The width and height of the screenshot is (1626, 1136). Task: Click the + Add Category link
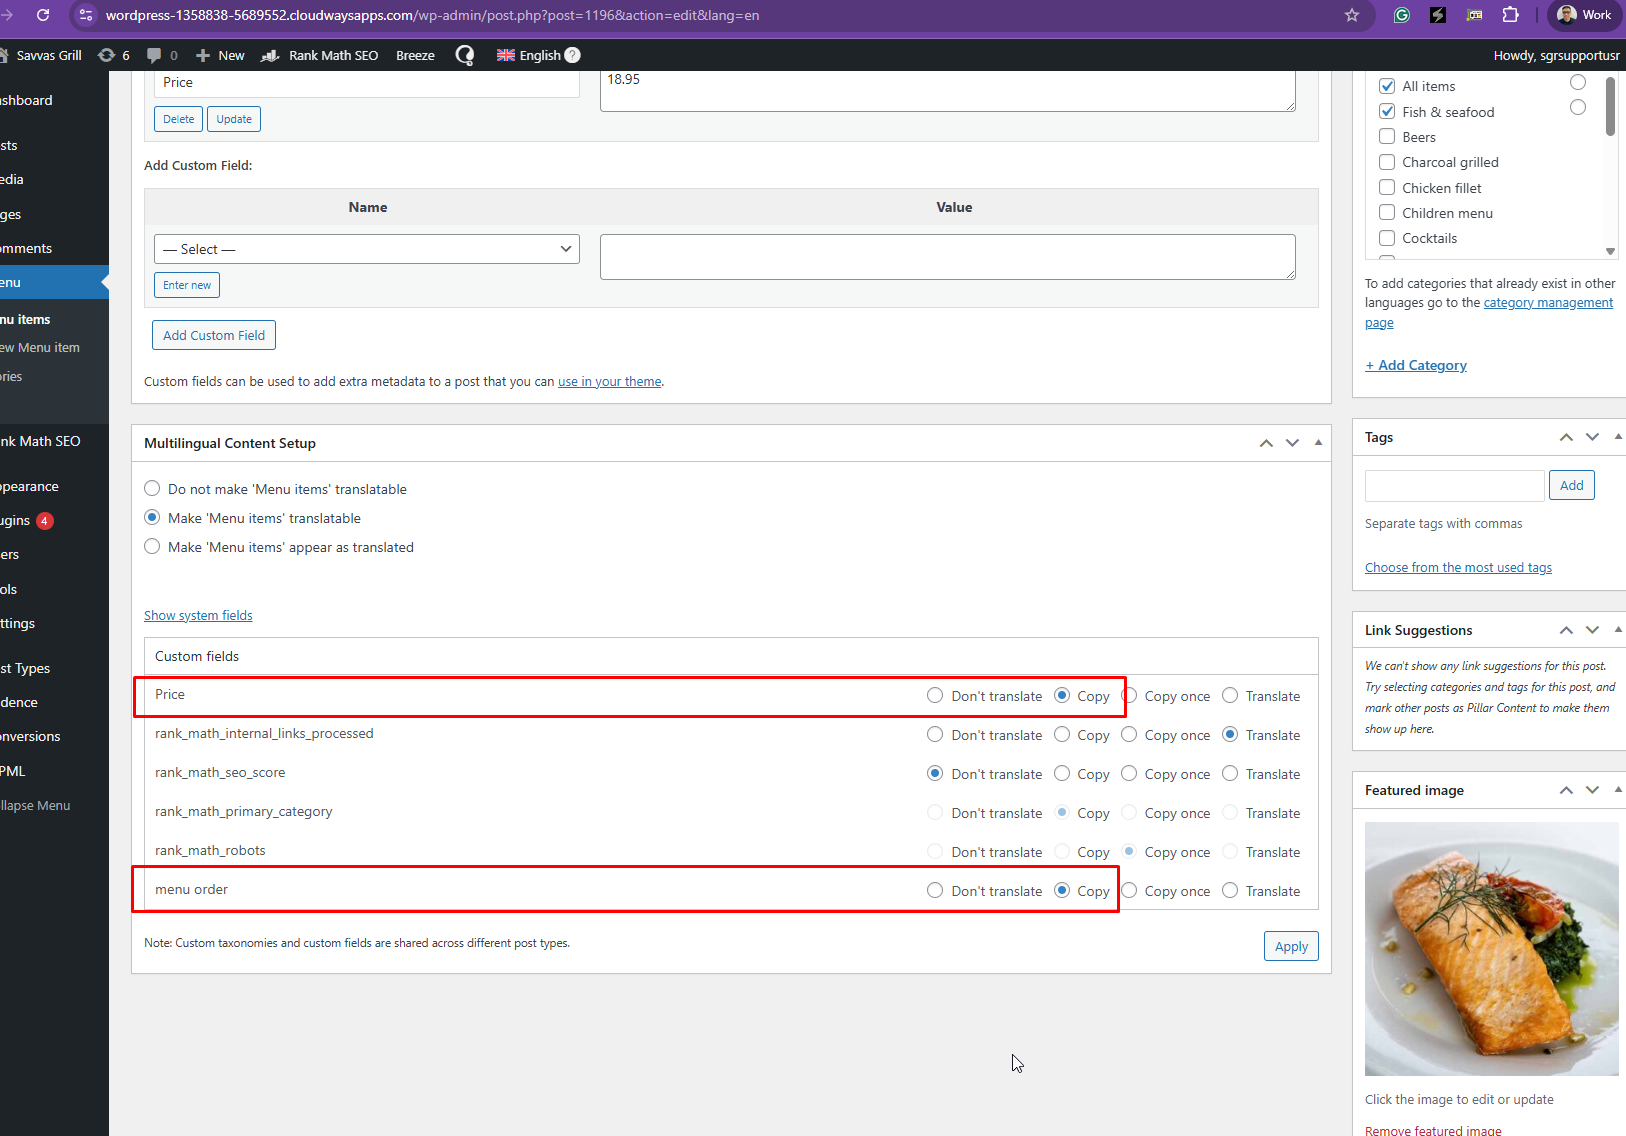click(x=1416, y=366)
